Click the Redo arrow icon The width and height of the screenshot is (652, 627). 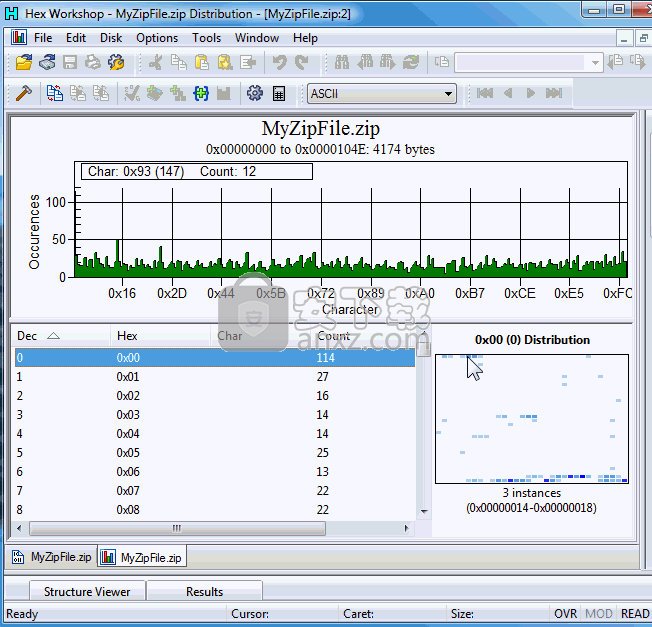tap(302, 62)
